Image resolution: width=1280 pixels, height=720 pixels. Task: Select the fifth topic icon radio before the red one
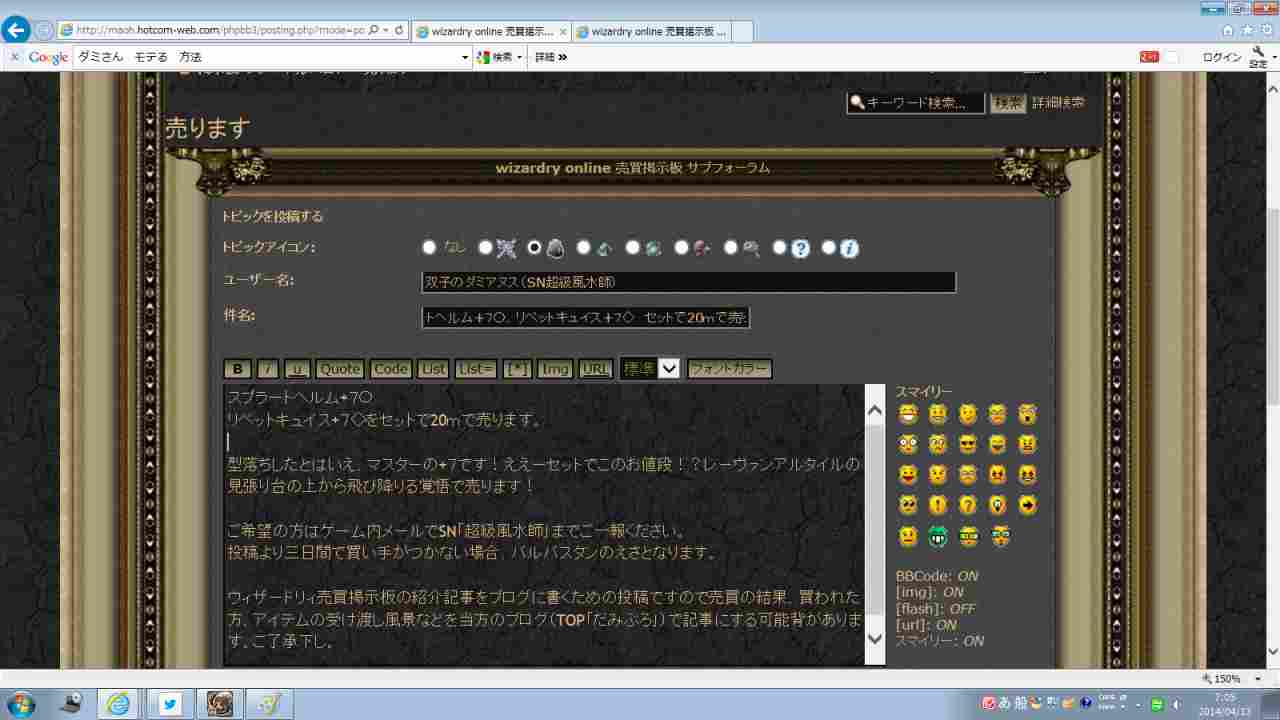tap(632, 247)
